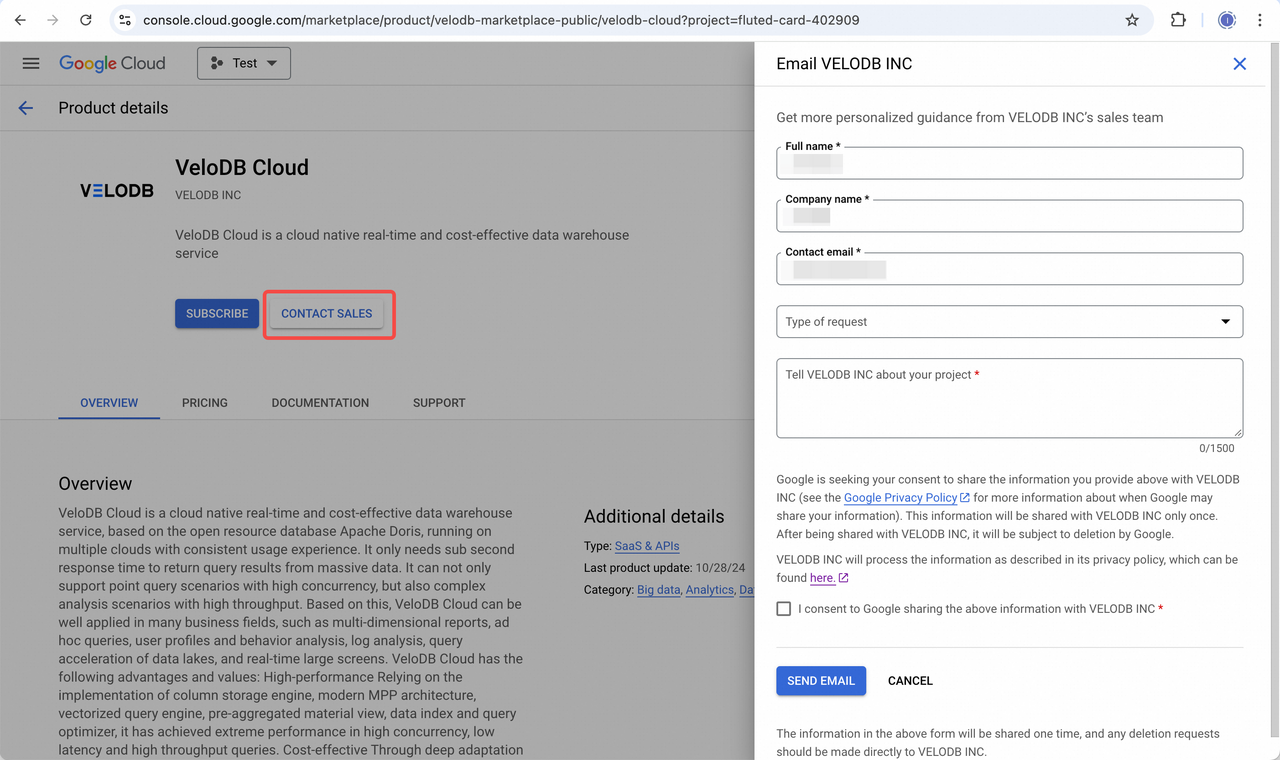Click the Cancel button

coord(910,681)
